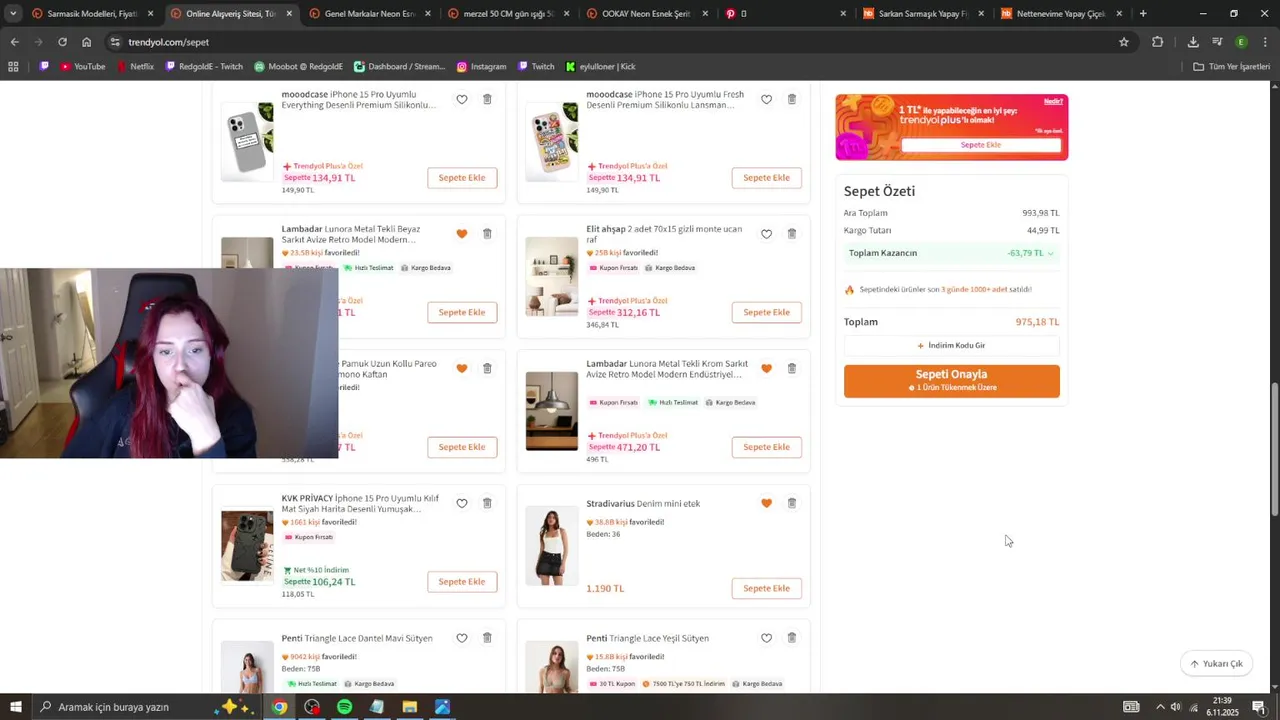Image resolution: width=1280 pixels, height=720 pixels.
Task: Add Elit ahşap raf to cart
Action: click(x=767, y=312)
